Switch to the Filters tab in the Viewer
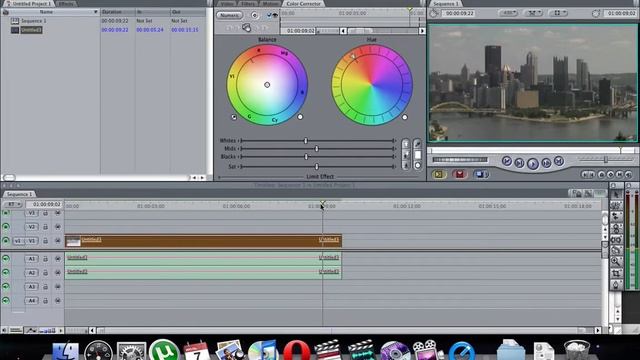The width and height of the screenshot is (640, 360). (248, 4)
